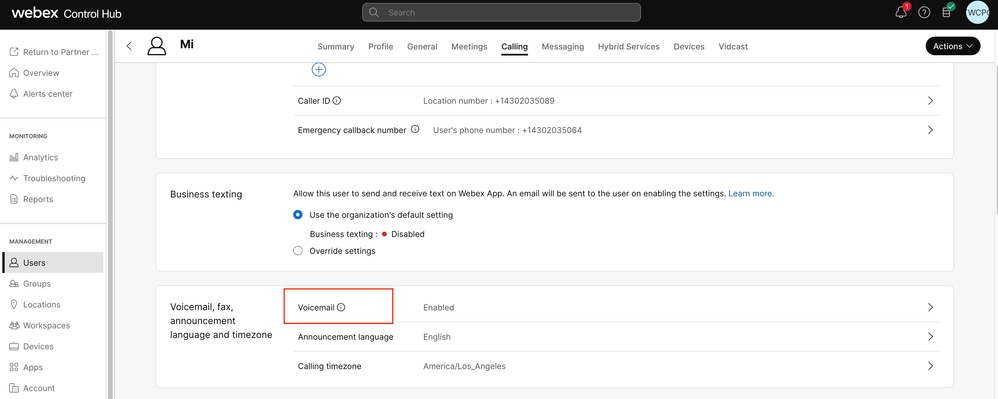Click the tasks list icon in header
The height and width of the screenshot is (399, 998).
pos(946,12)
